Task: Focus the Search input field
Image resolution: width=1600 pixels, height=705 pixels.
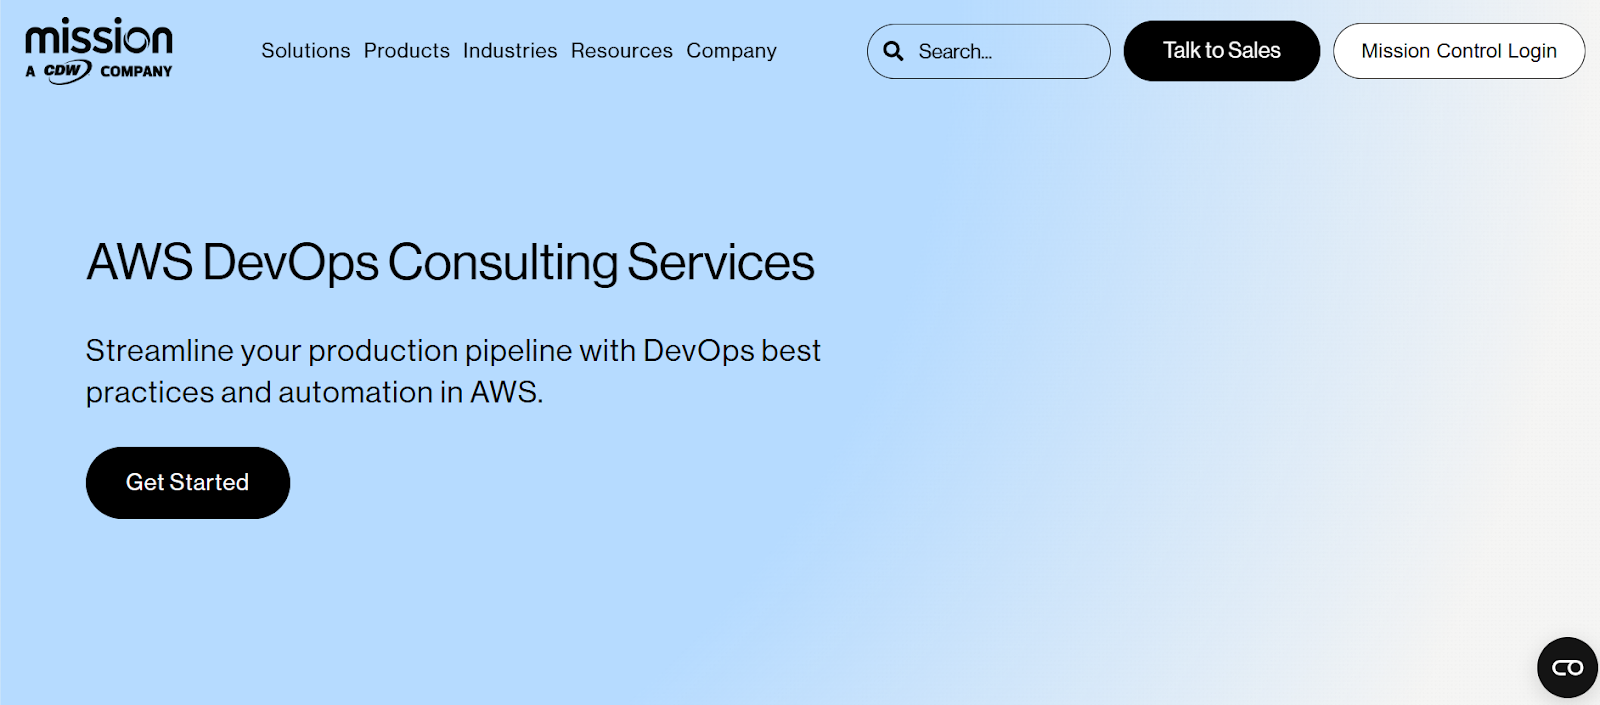Action: [989, 51]
